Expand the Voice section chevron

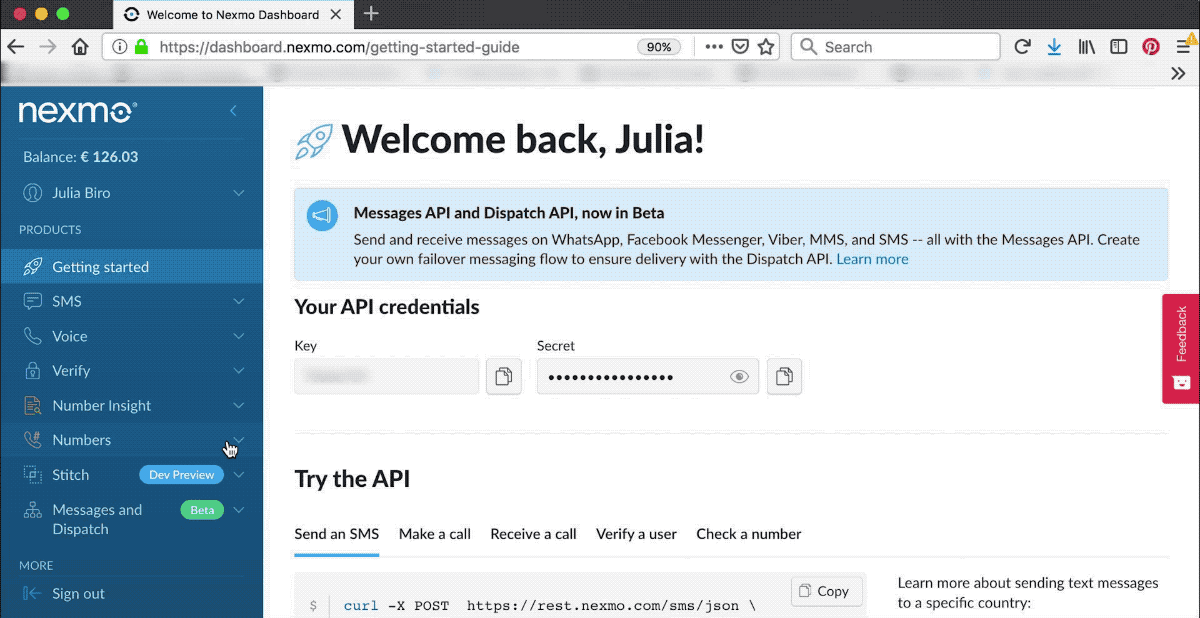[x=239, y=336]
